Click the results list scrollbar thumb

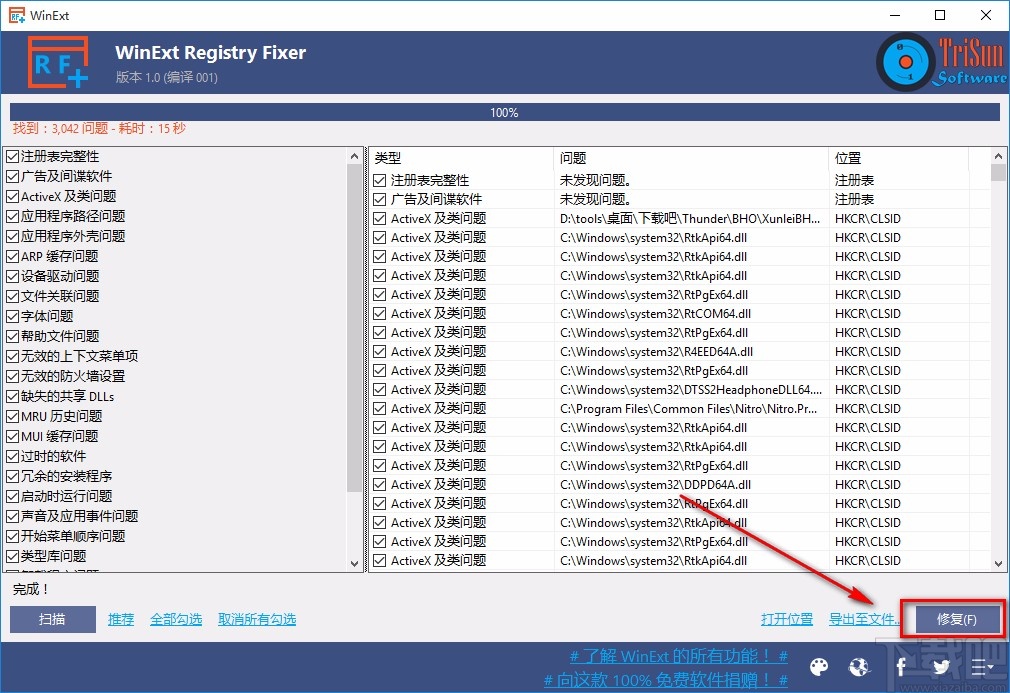(998, 173)
